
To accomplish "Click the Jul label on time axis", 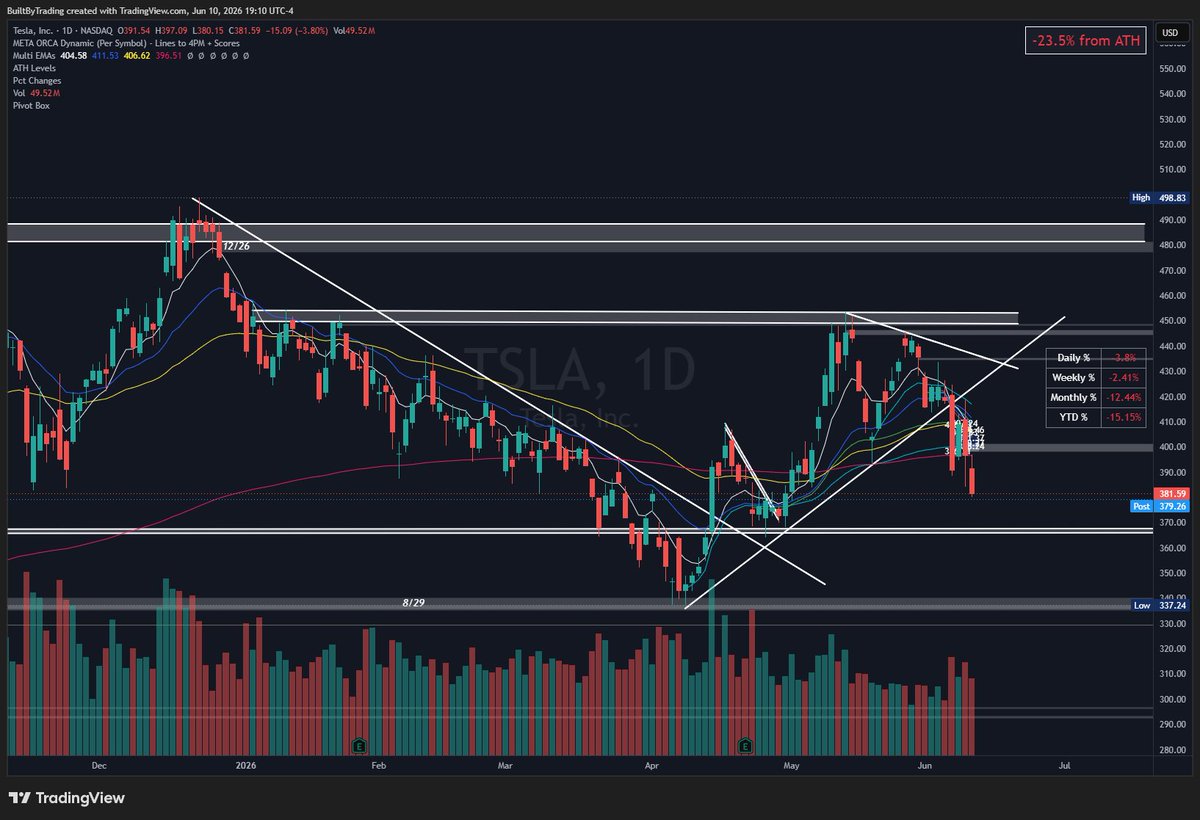I will (x=1064, y=766).
